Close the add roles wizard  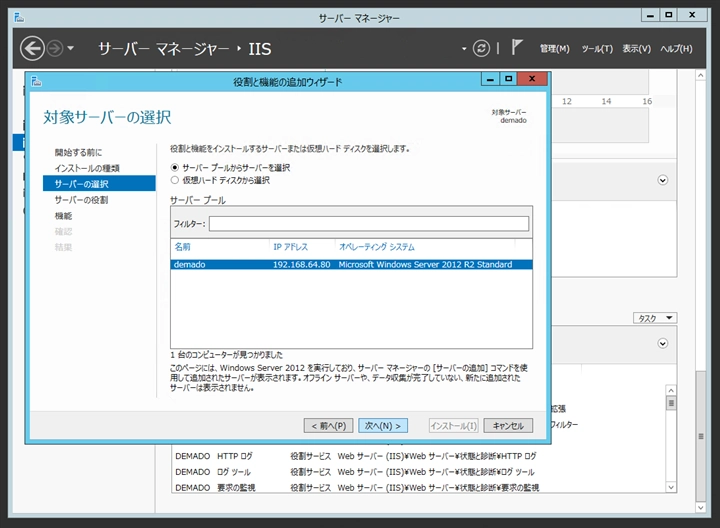(532, 79)
